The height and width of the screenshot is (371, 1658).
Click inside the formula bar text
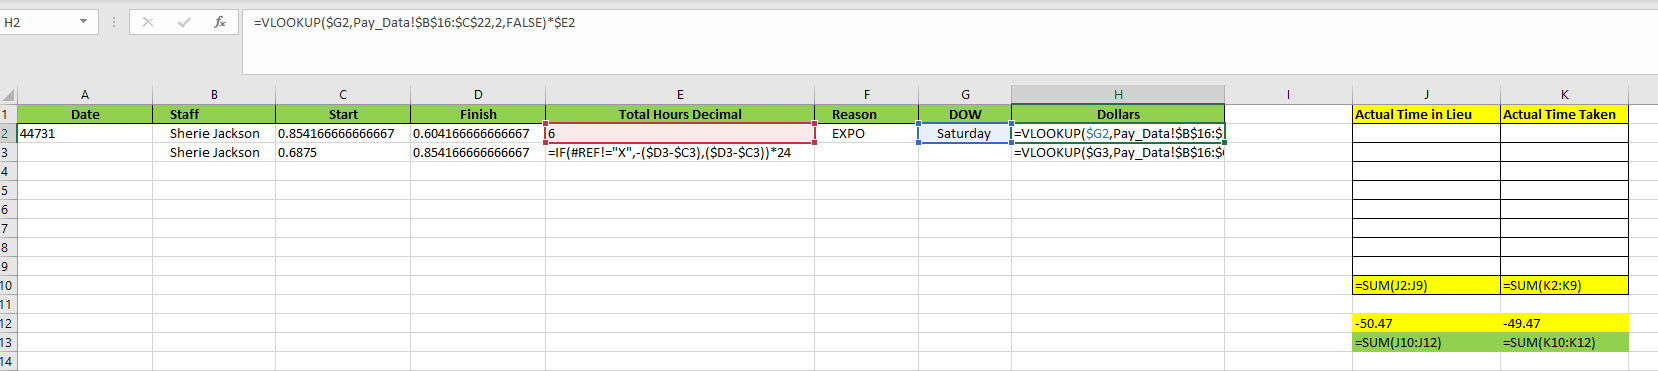pos(414,22)
